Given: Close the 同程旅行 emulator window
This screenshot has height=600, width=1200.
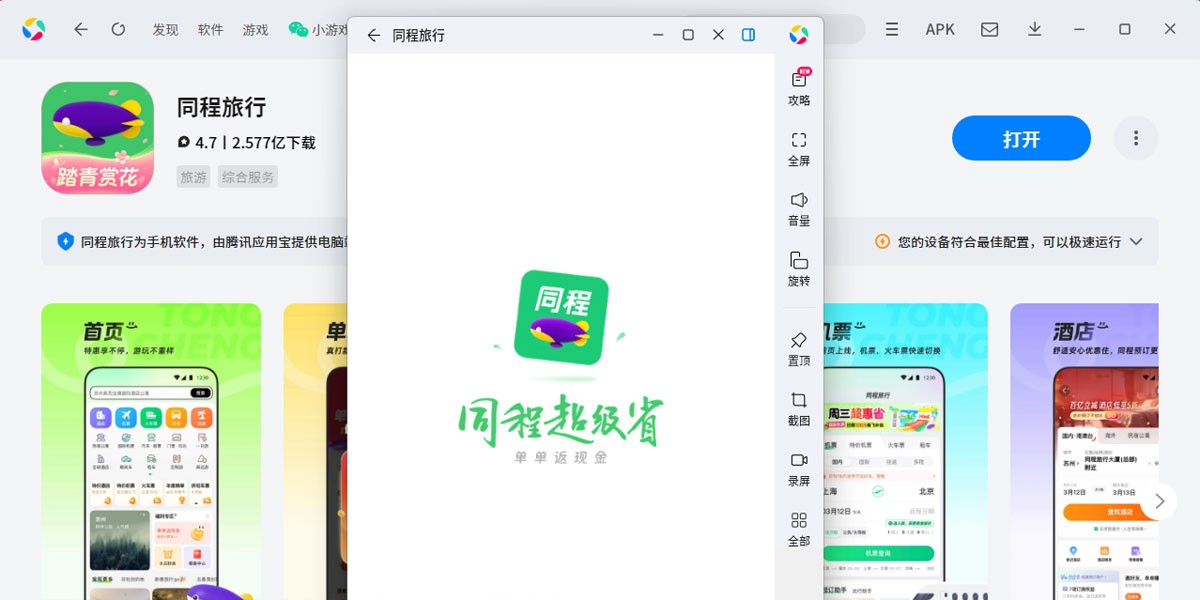Looking at the screenshot, I should tap(718, 35).
